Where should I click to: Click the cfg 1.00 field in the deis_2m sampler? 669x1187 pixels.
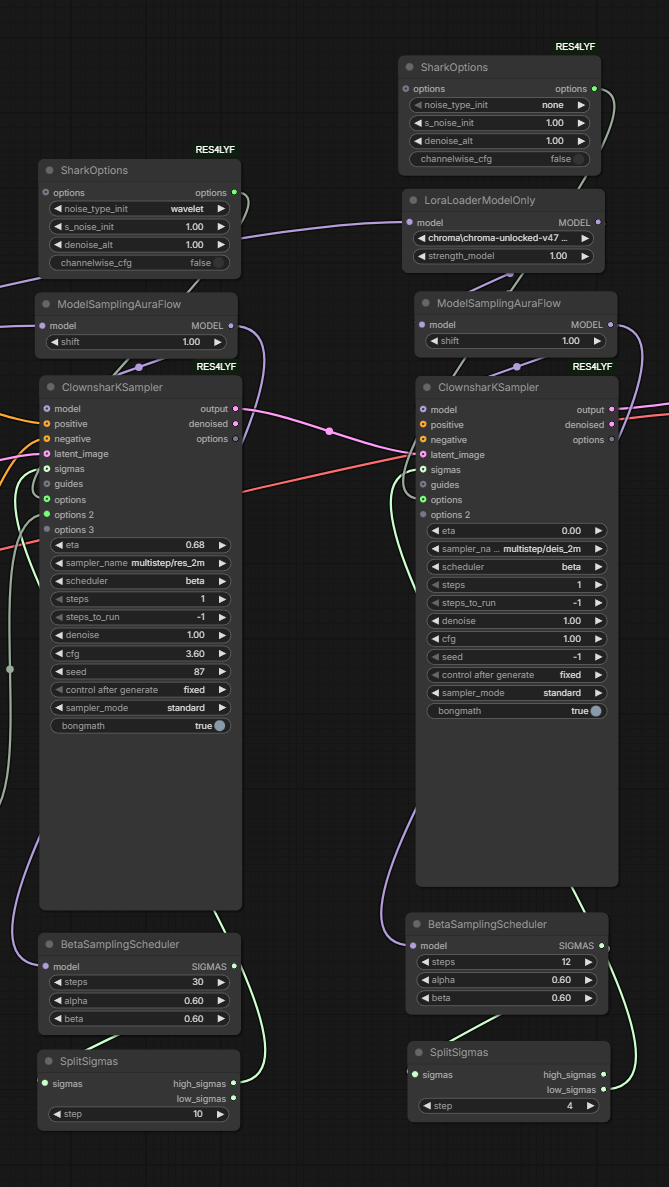(x=517, y=639)
